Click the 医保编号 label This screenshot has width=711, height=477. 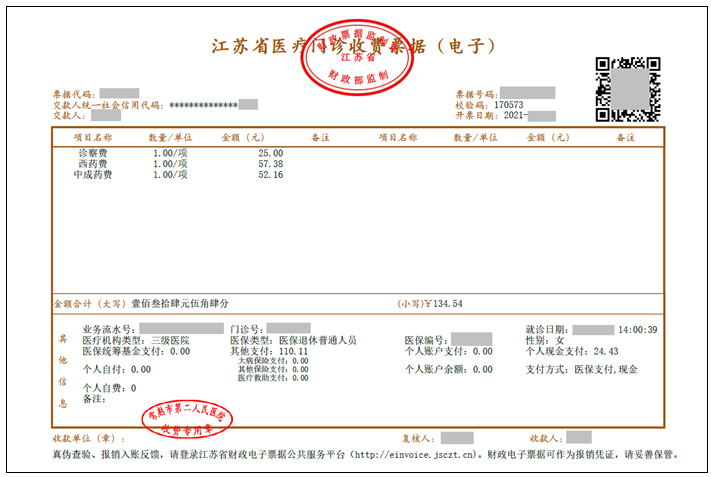[426, 341]
